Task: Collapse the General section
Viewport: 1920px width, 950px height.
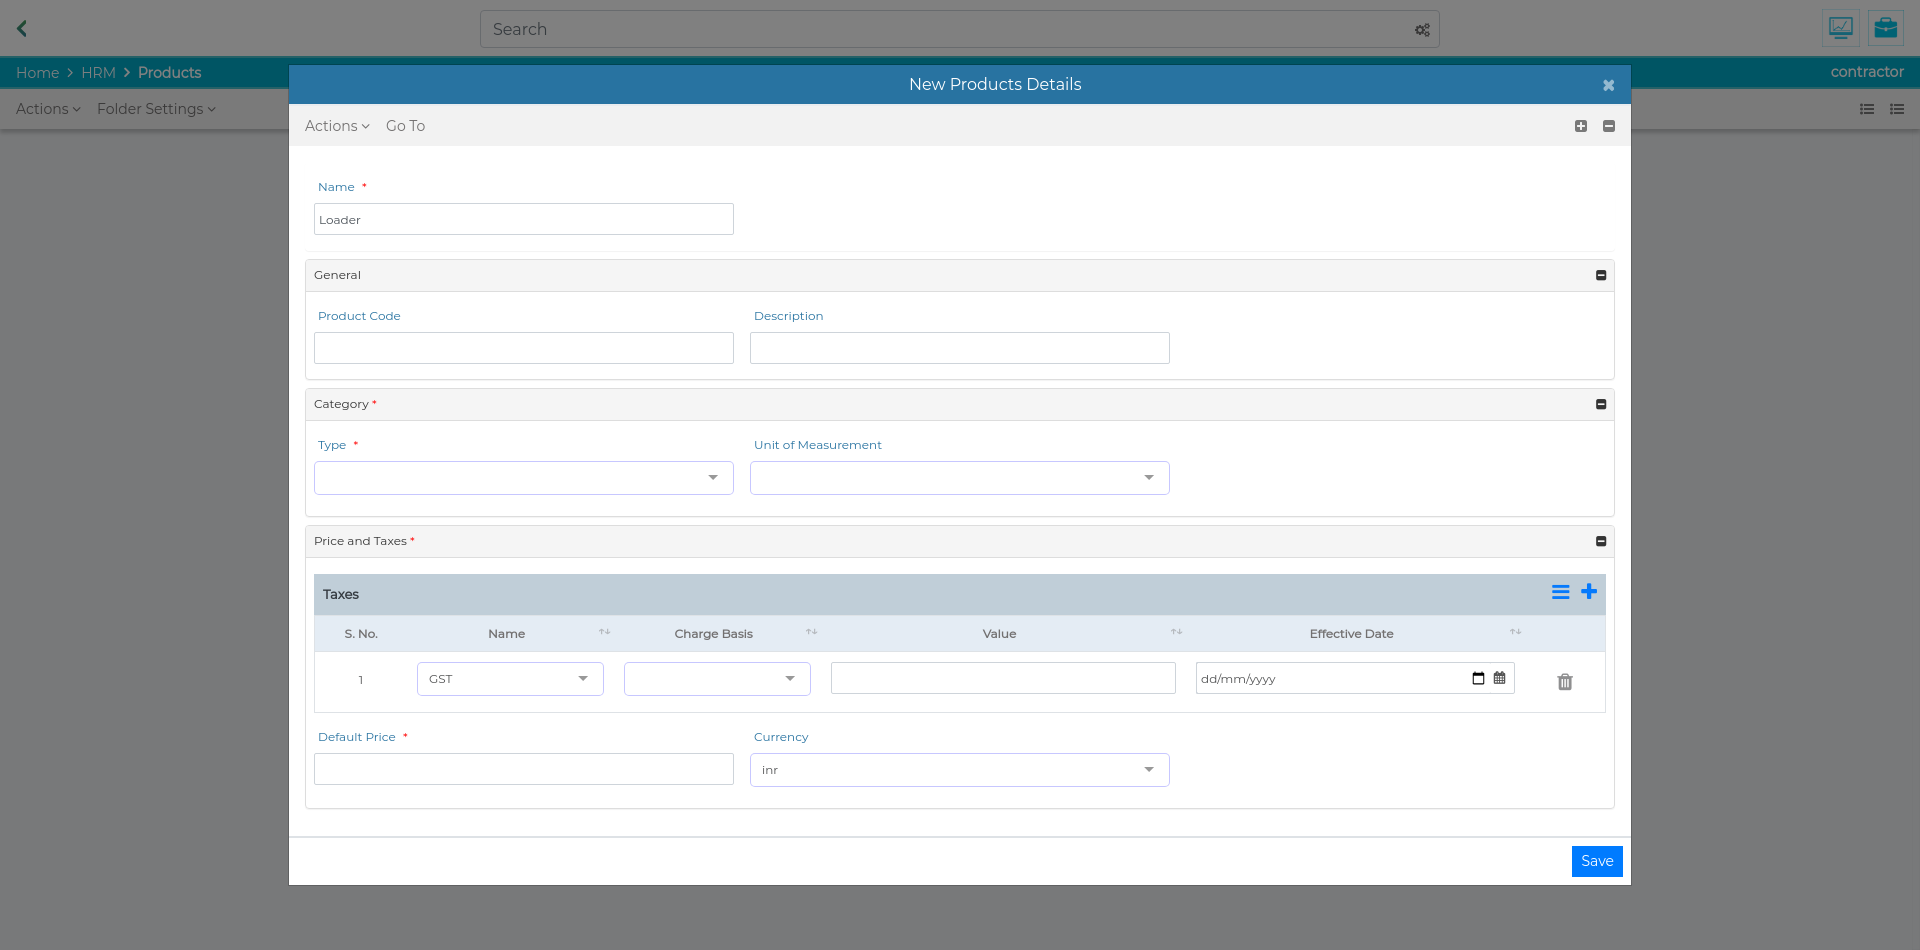Action: coord(1601,275)
